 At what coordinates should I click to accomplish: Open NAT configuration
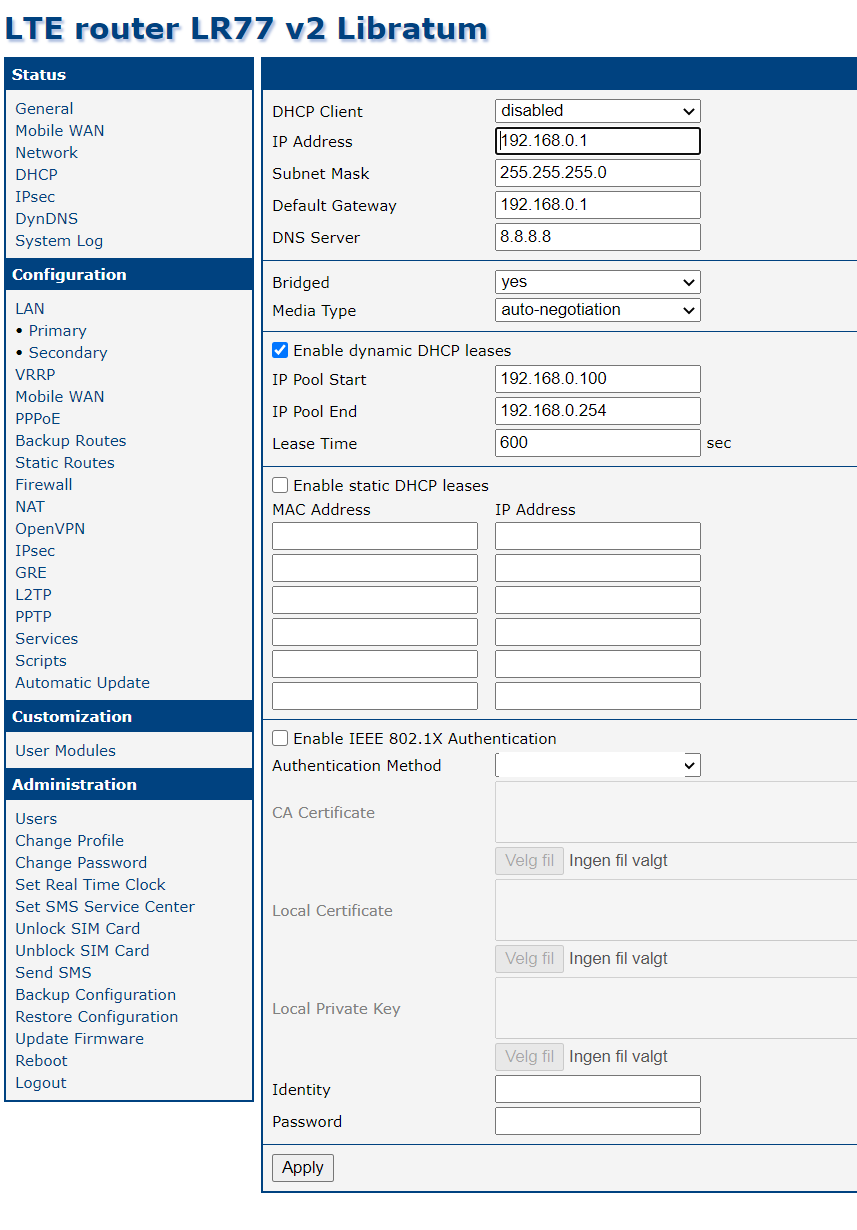(x=30, y=507)
